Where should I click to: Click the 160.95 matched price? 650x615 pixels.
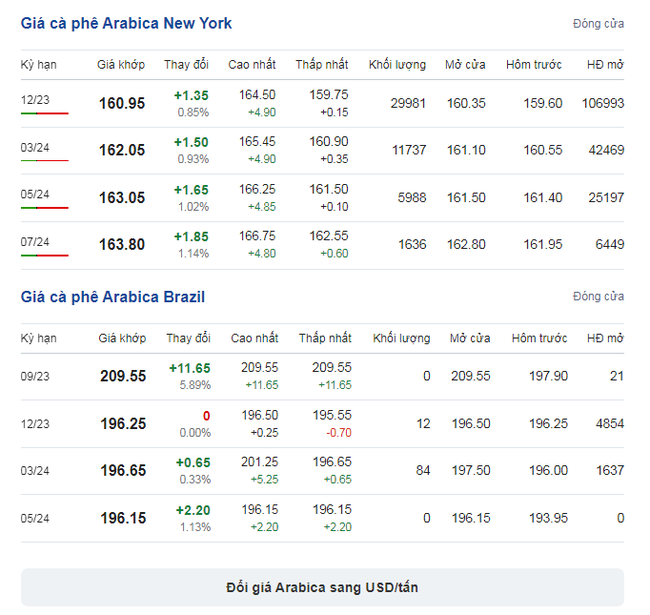click(x=122, y=103)
